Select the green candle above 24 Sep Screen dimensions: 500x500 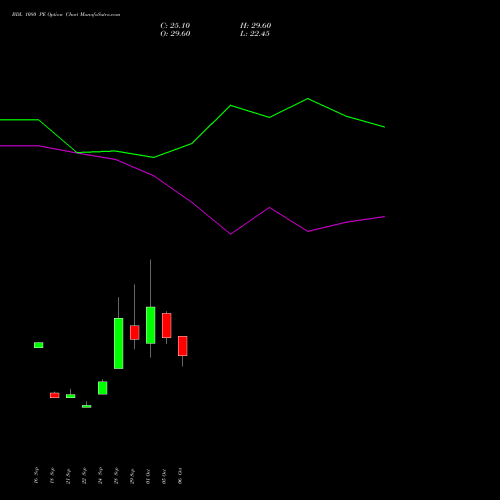click(x=103, y=388)
